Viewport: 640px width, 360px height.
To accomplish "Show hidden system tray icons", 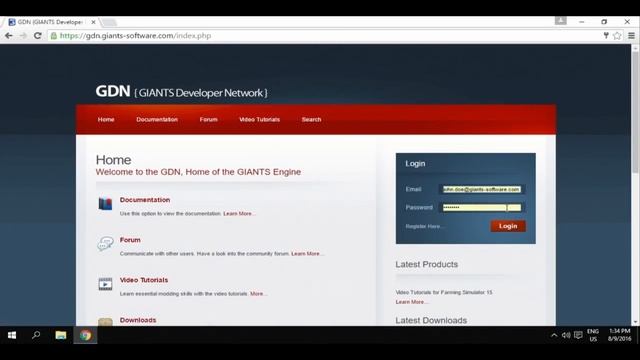I will click(x=554, y=336).
